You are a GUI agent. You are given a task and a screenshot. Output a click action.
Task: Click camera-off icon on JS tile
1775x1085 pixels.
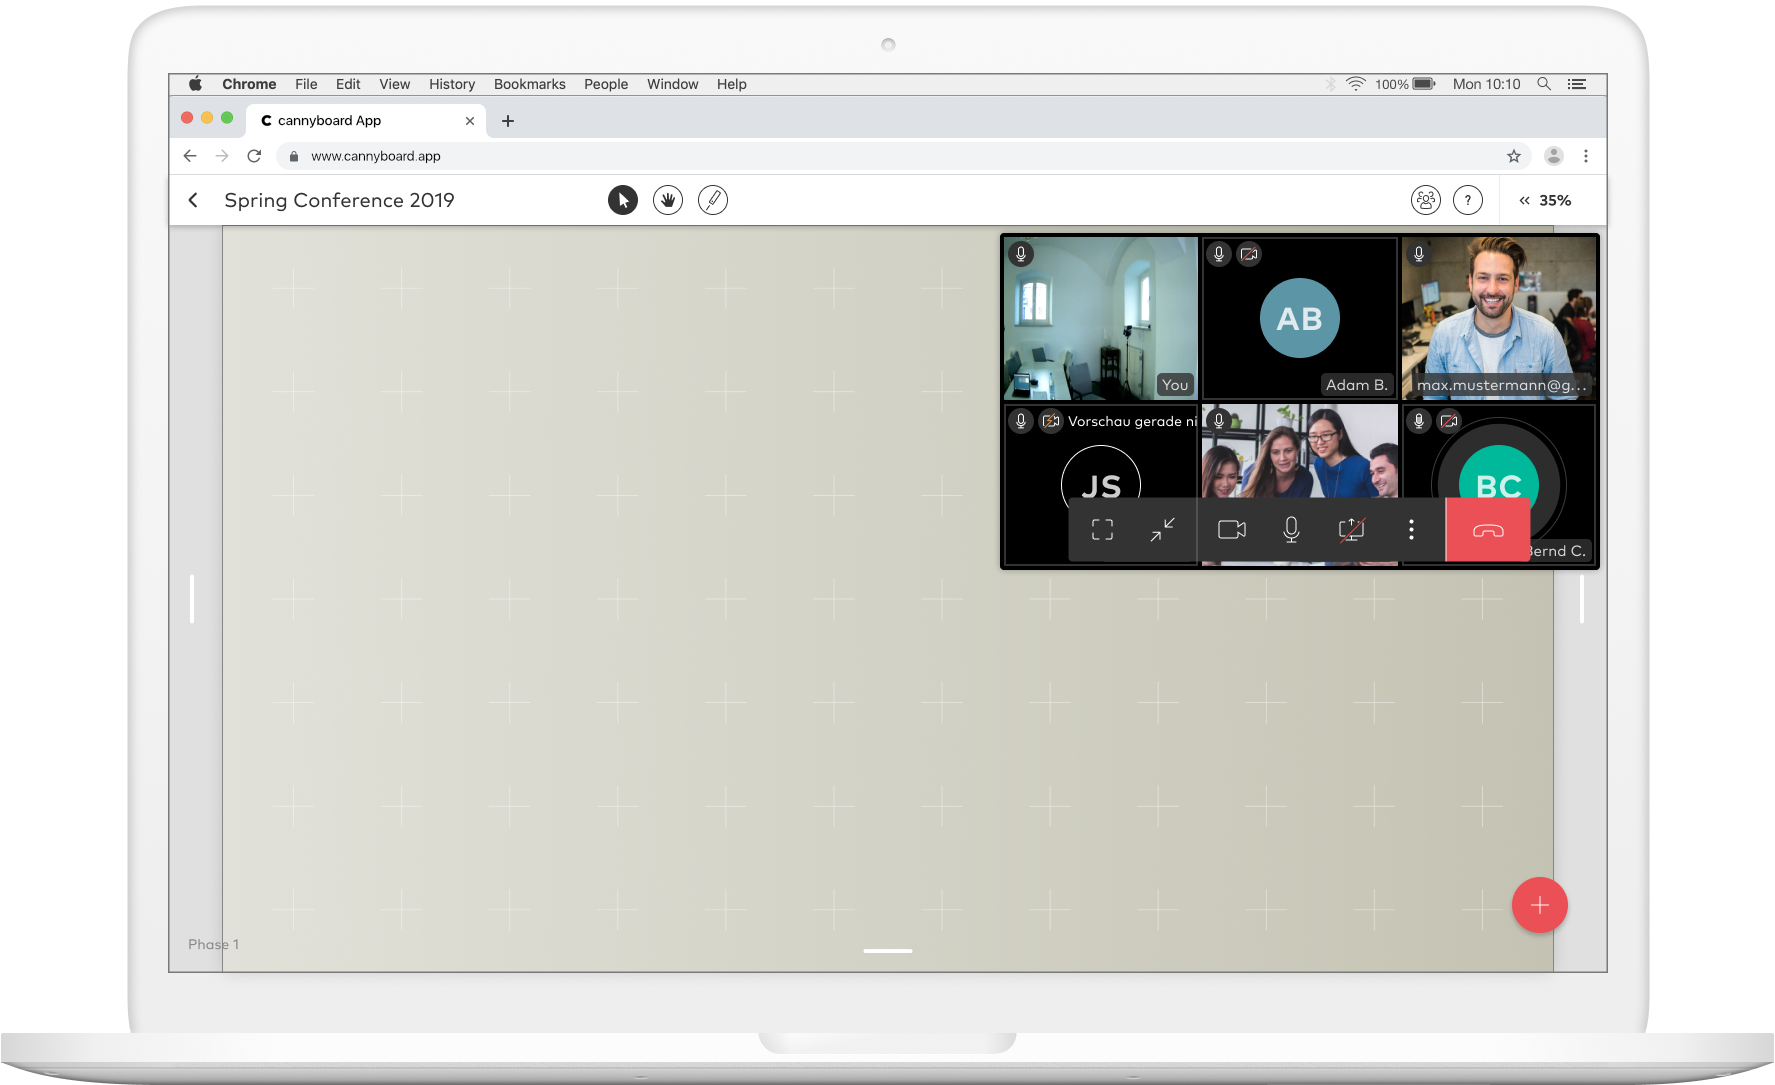coord(1051,421)
